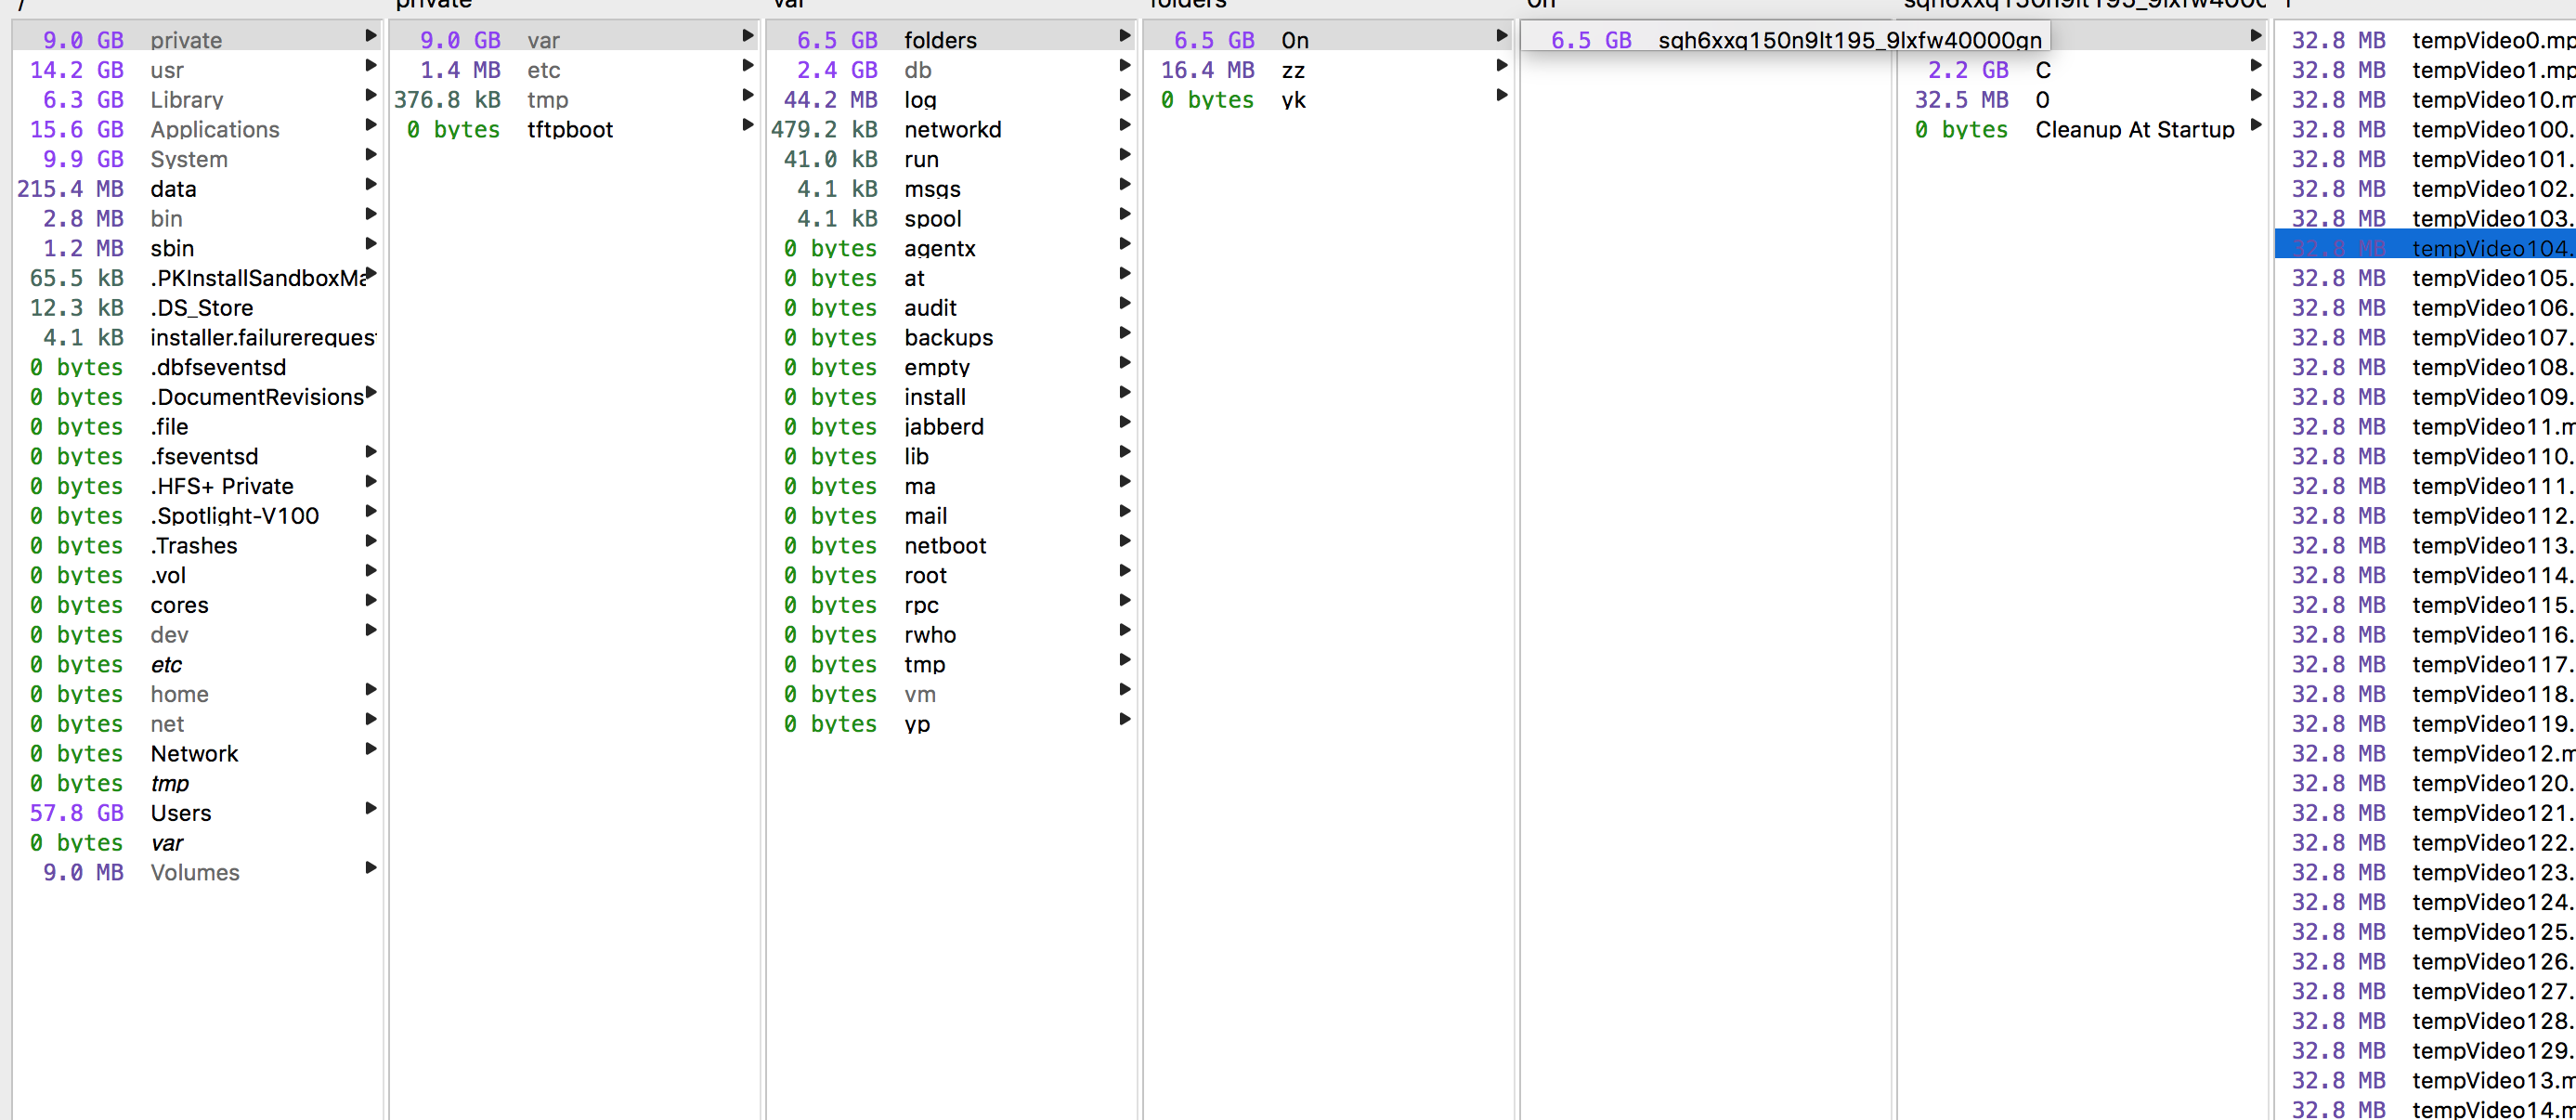The image size is (2576, 1120).
Task: Expand the netboot folder arrow
Action: click(1125, 541)
